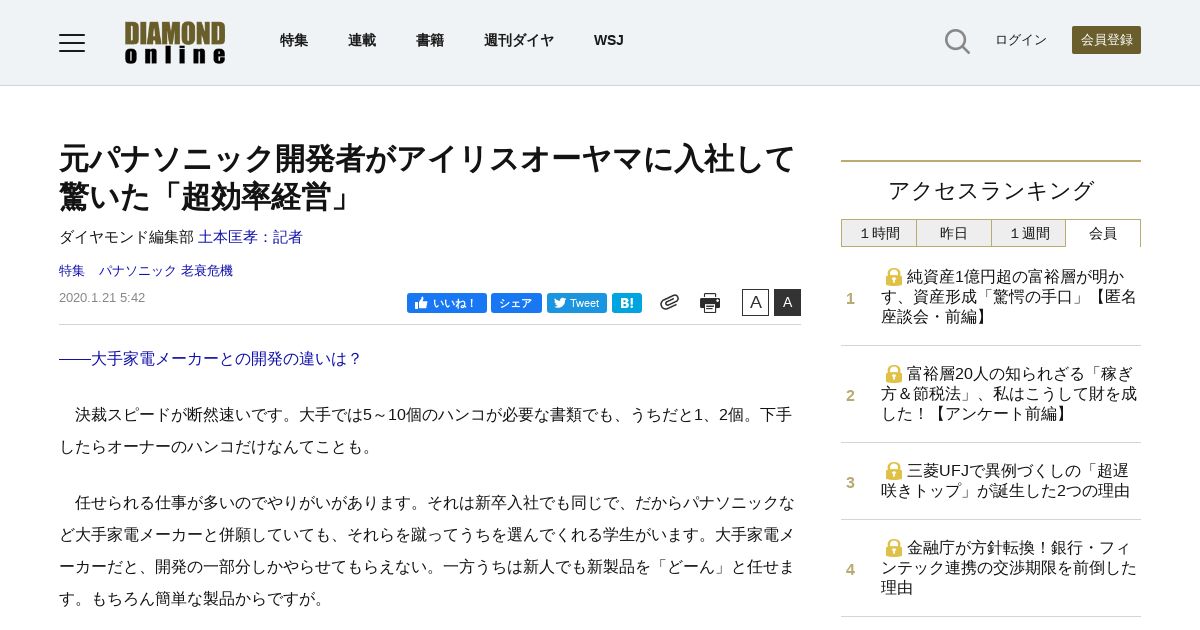Open ranking article 三菱UFJで異例づくし
This screenshot has height=630, width=1200.
point(1005,481)
